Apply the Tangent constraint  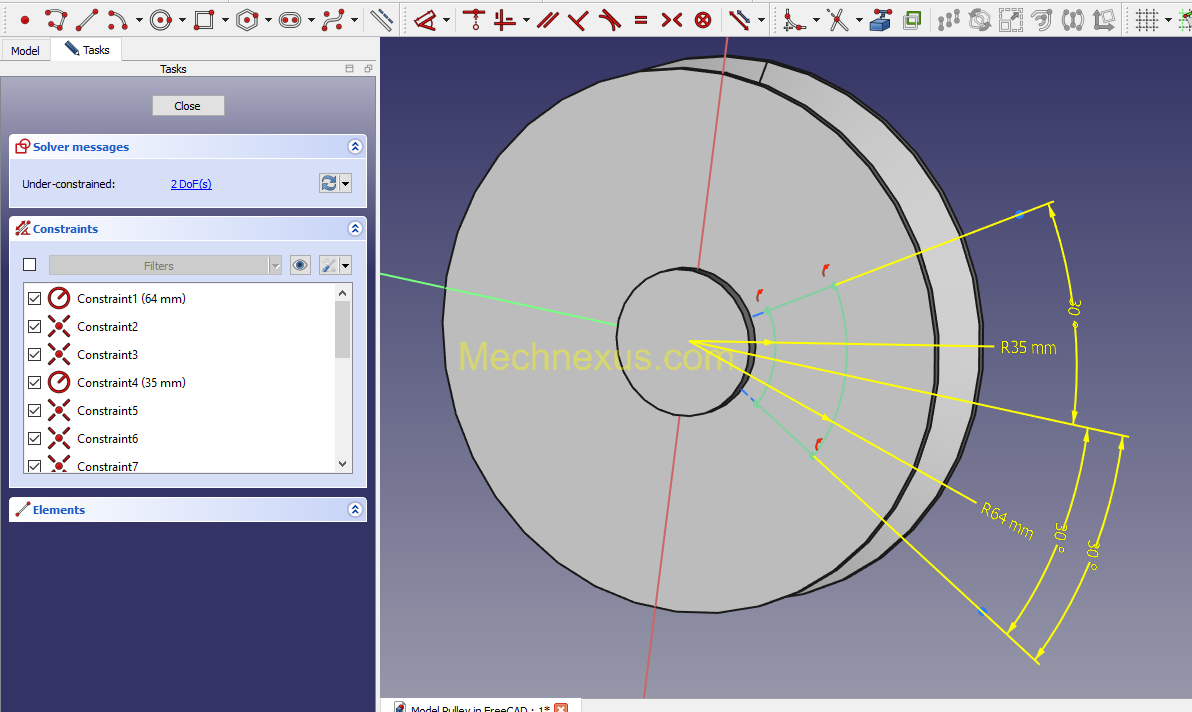click(x=610, y=20)
